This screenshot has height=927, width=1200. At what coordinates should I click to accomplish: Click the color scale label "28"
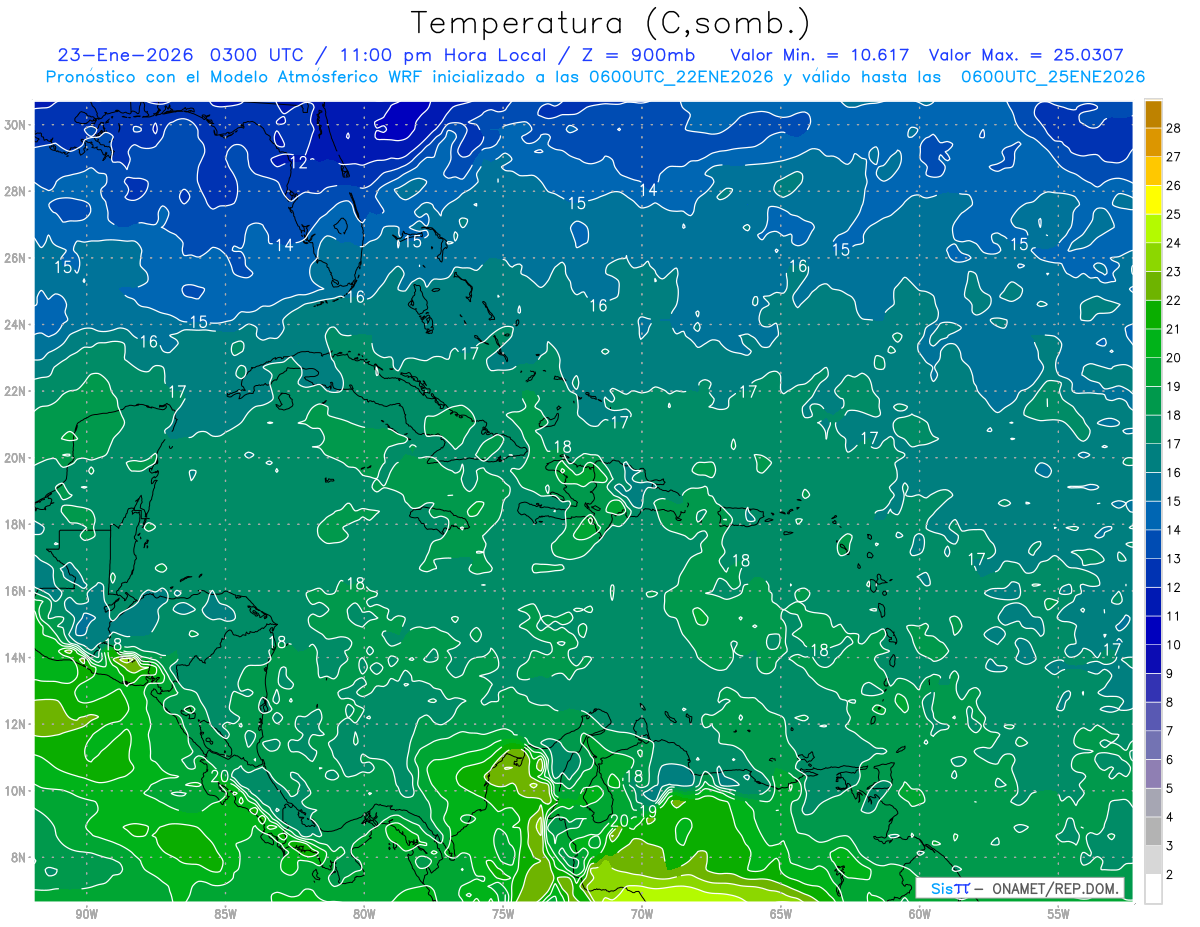point(1174,128)
